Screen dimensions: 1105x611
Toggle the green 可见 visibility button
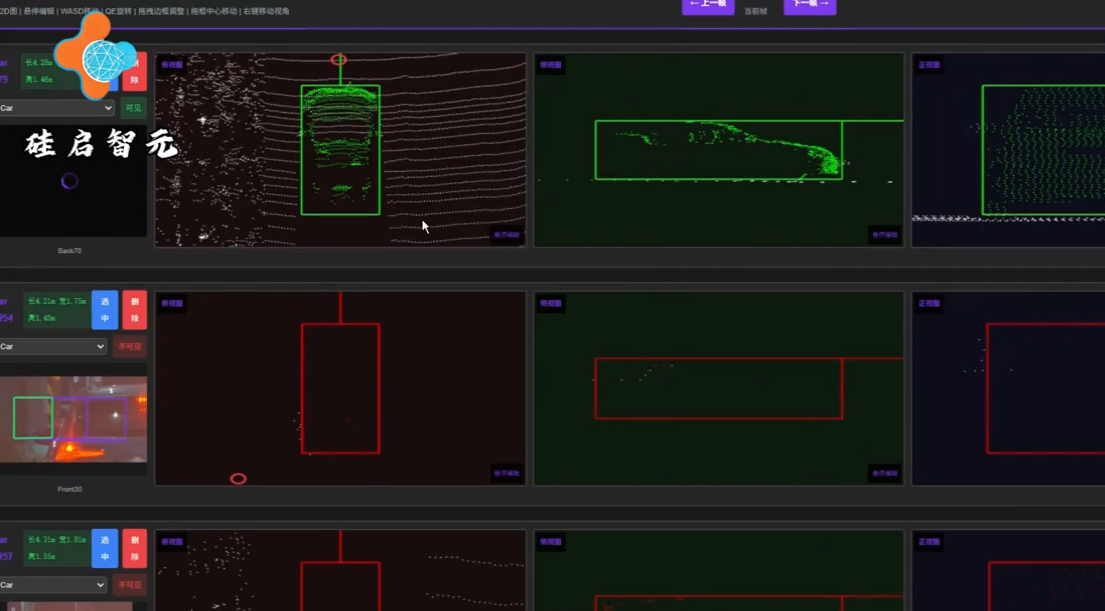coord(132,108)
